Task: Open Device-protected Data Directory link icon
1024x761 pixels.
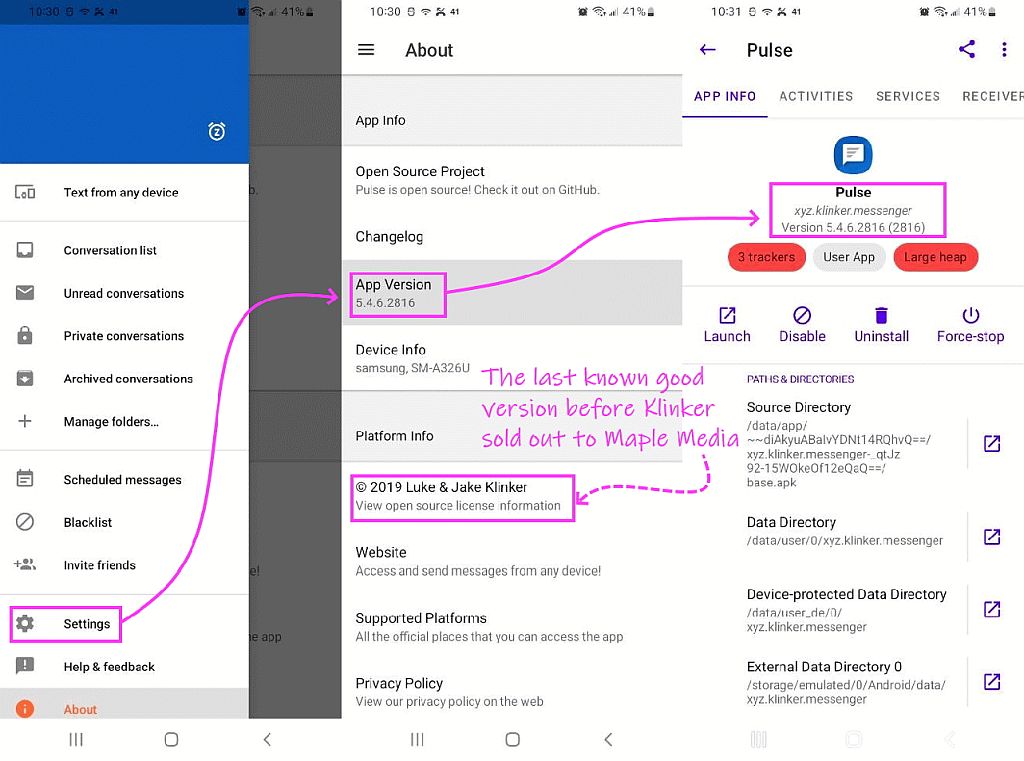Action: coord(992,609)
